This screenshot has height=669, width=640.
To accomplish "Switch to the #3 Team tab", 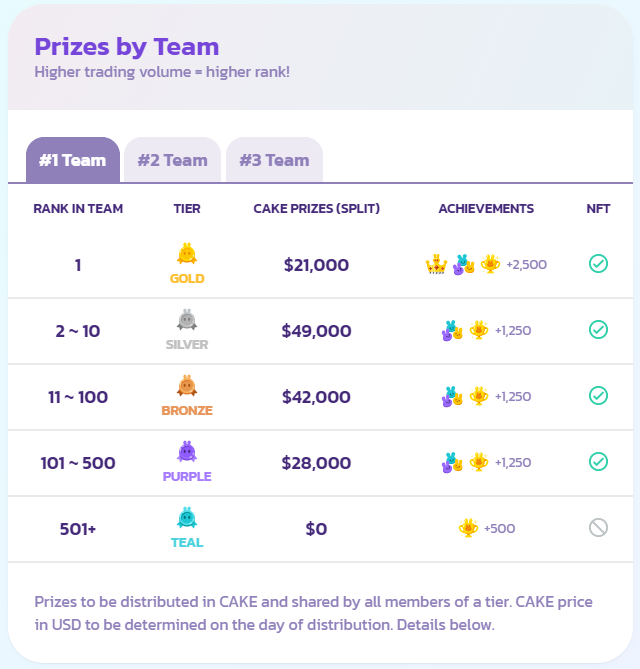I will [x=274, y=160].
